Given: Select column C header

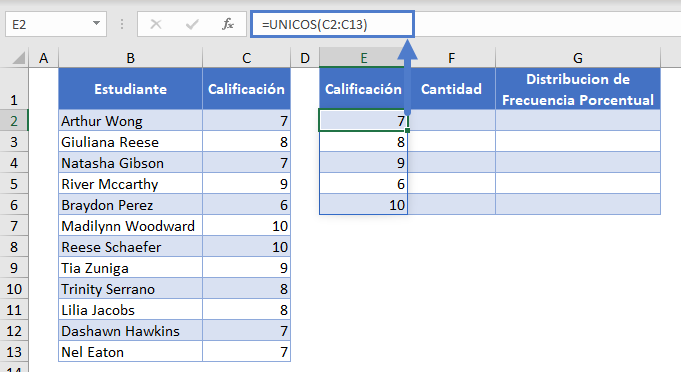Looking at the screenshot, I should 246,58.
